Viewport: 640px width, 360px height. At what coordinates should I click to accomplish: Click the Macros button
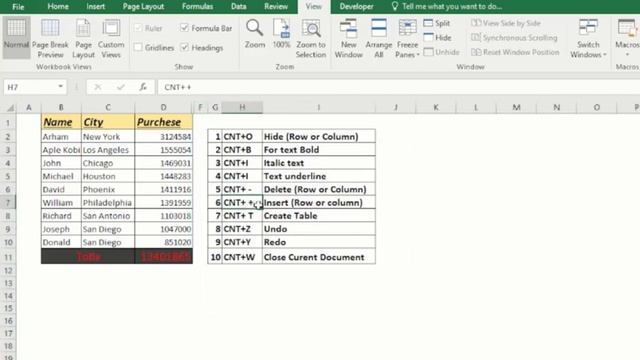(x=627, y=38)
